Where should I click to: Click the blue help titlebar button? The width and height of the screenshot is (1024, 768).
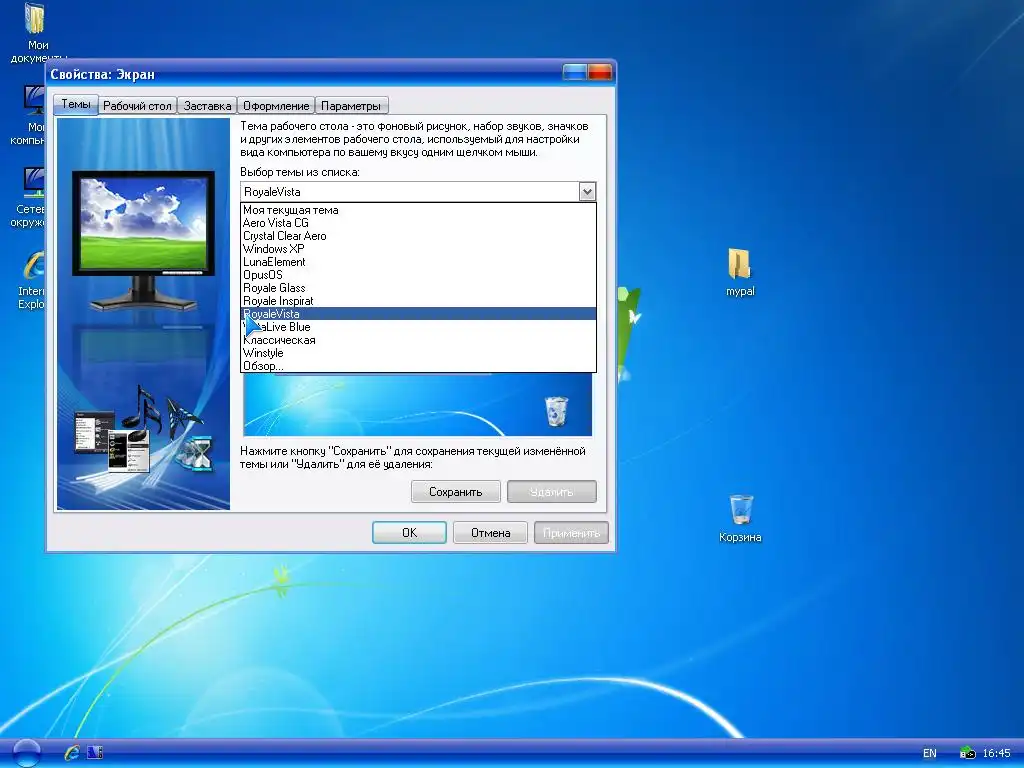[x=575, y=72]
